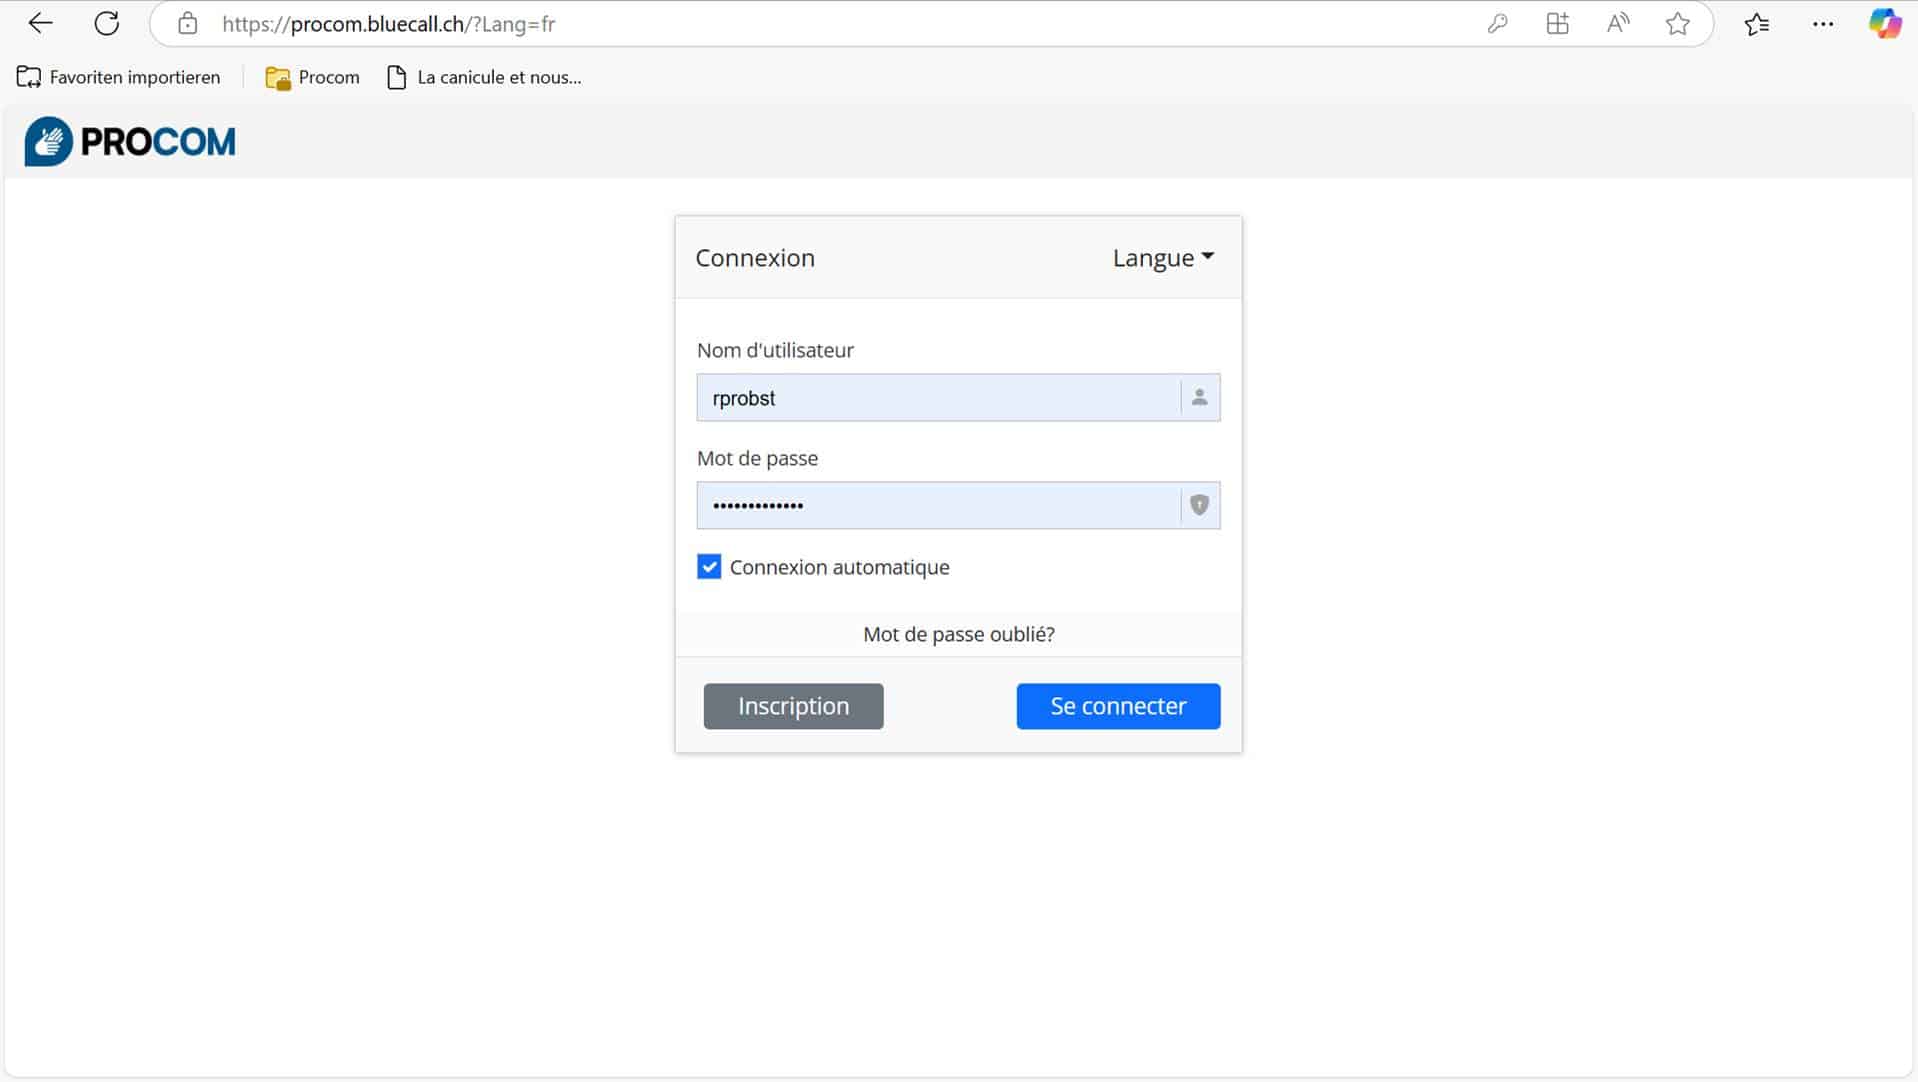Click the user icon in username field
The height and width of the screenshot is (1082, 1918).
[1199, 398]
